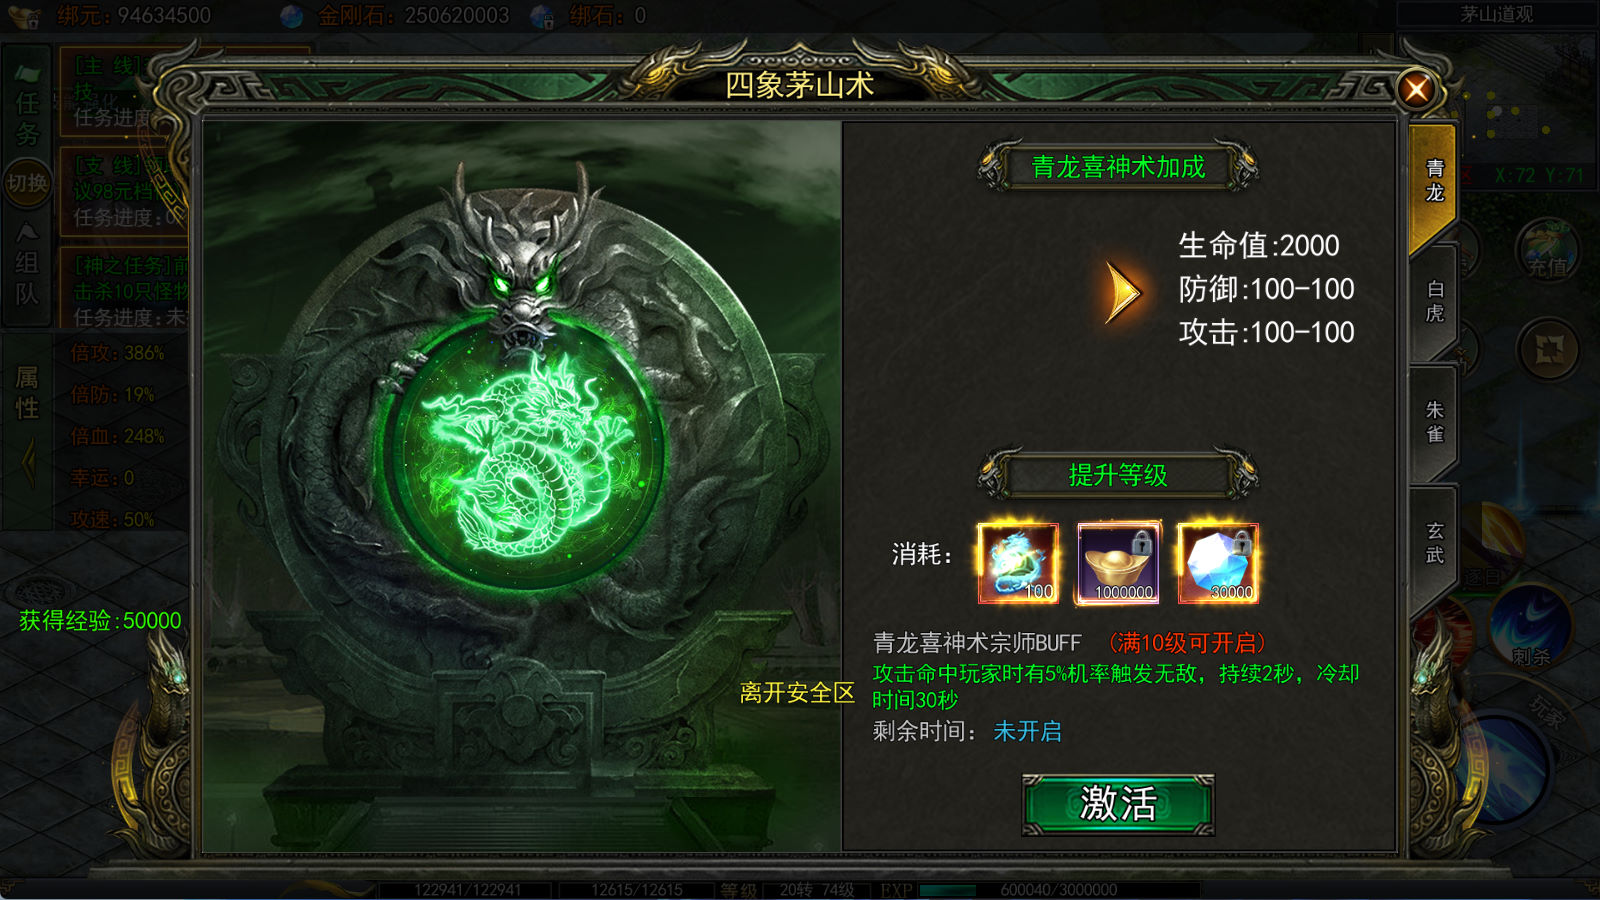1600x900 pixels.
Task: Toggle the 切换 switch button in the left sidebar
Action: (x=27, y=183)
